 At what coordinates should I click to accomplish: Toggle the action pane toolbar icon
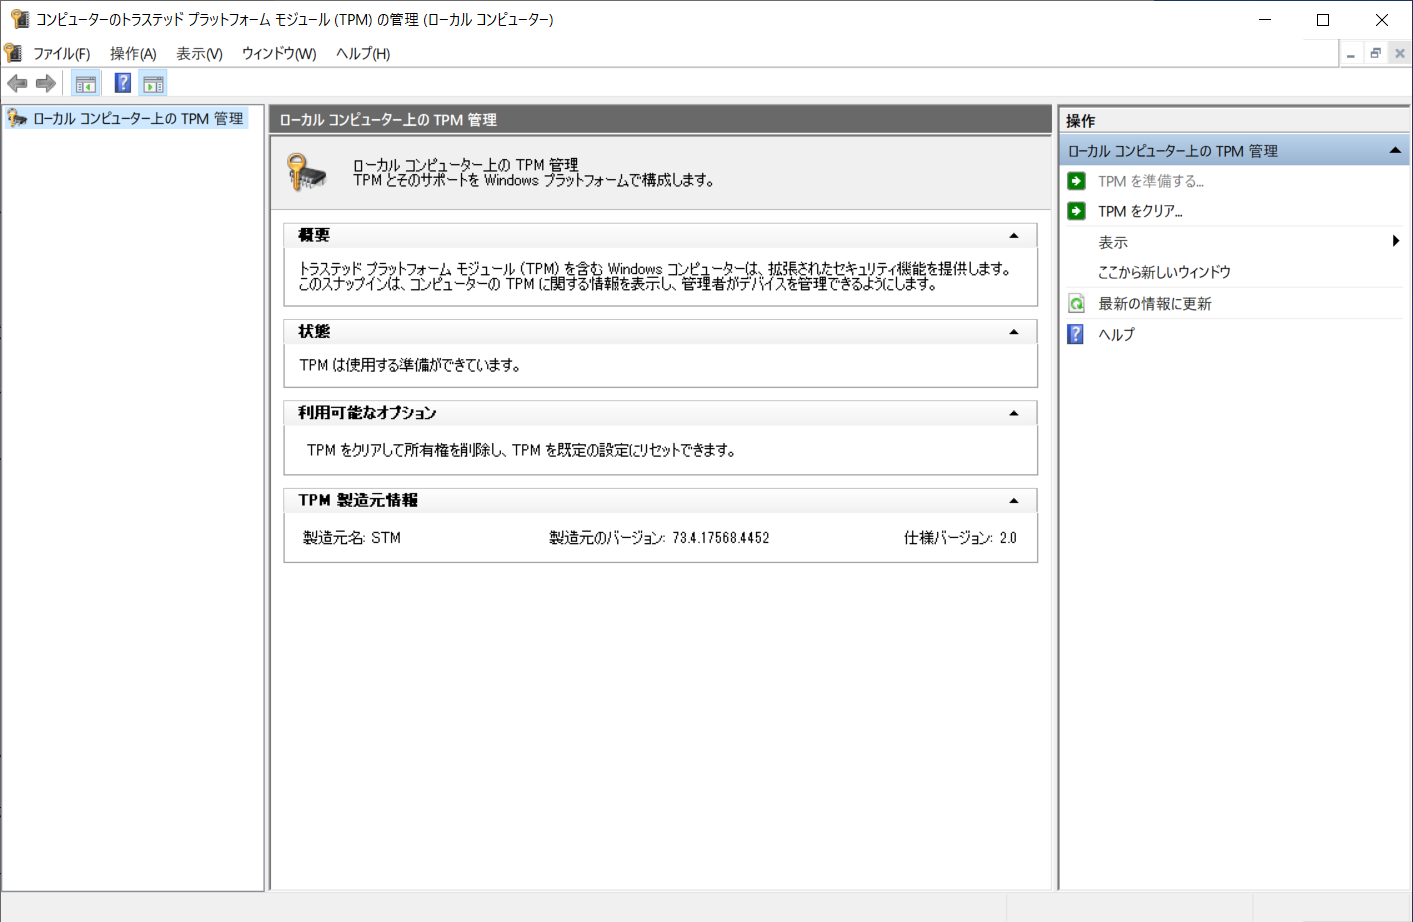[x=153, y=84]
